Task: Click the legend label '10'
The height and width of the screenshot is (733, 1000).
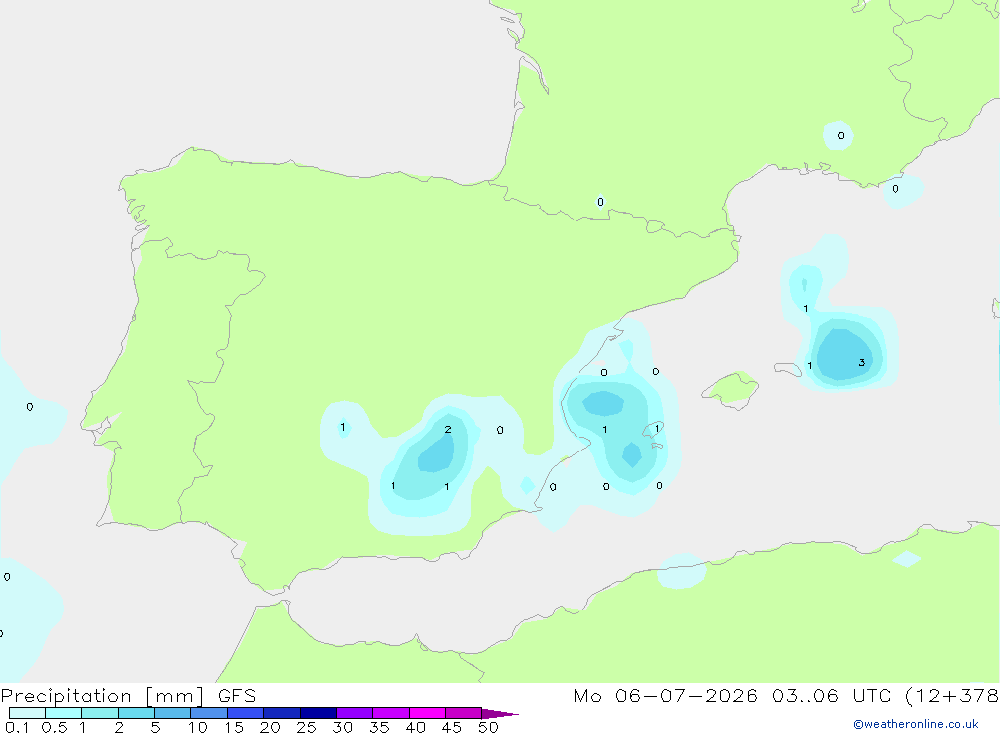Action: pos(197,727)
